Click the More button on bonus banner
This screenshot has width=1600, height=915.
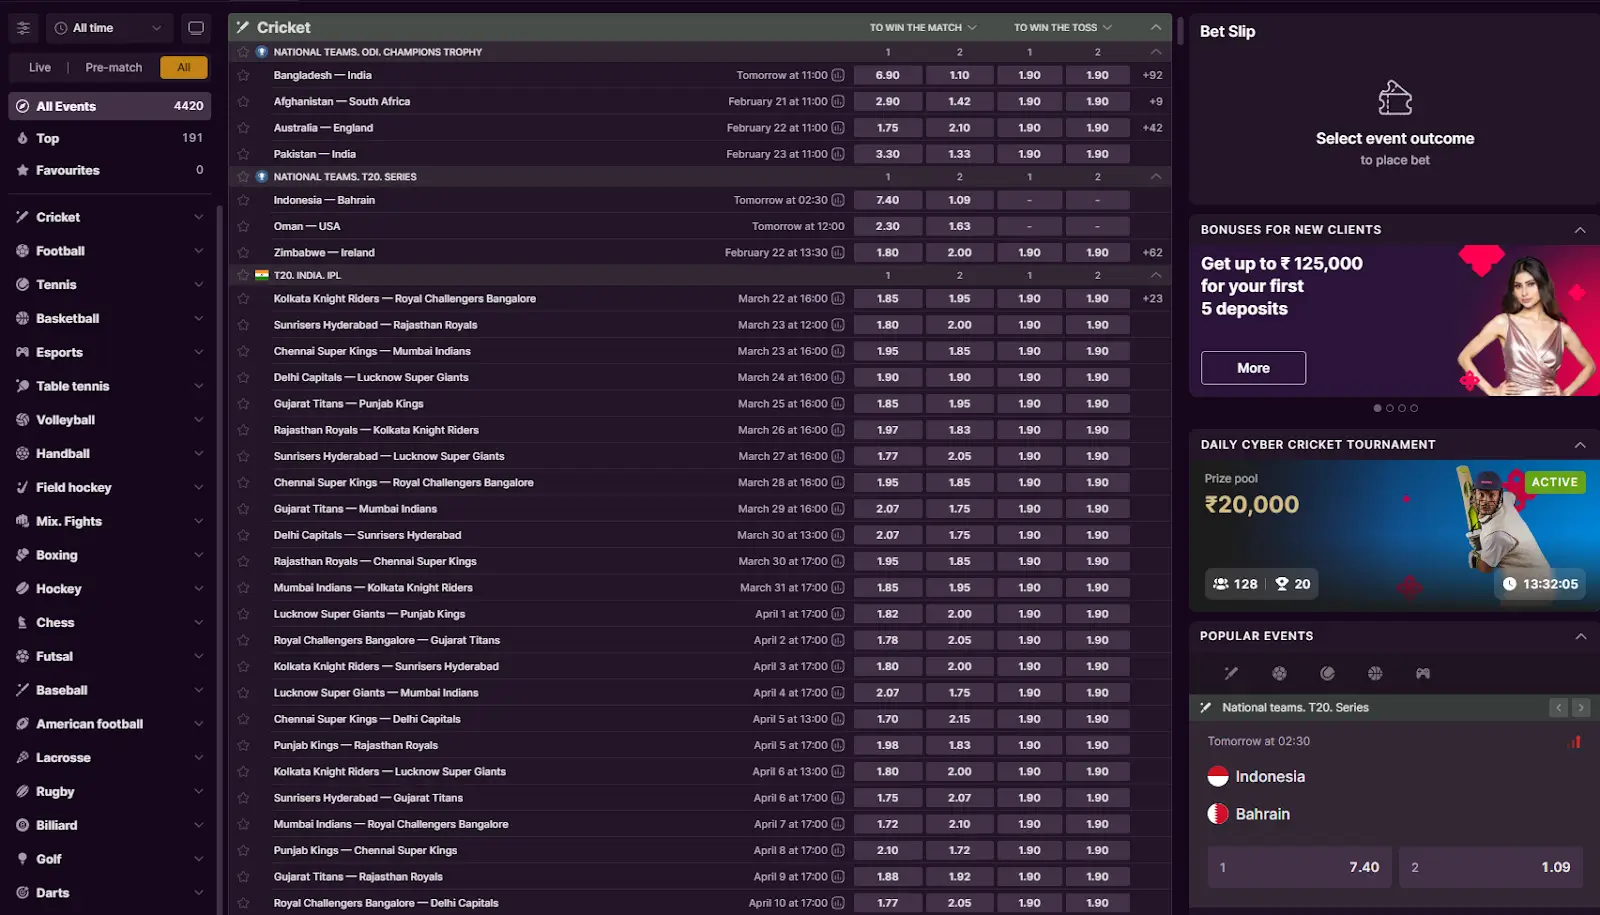tap(1253, 368)
